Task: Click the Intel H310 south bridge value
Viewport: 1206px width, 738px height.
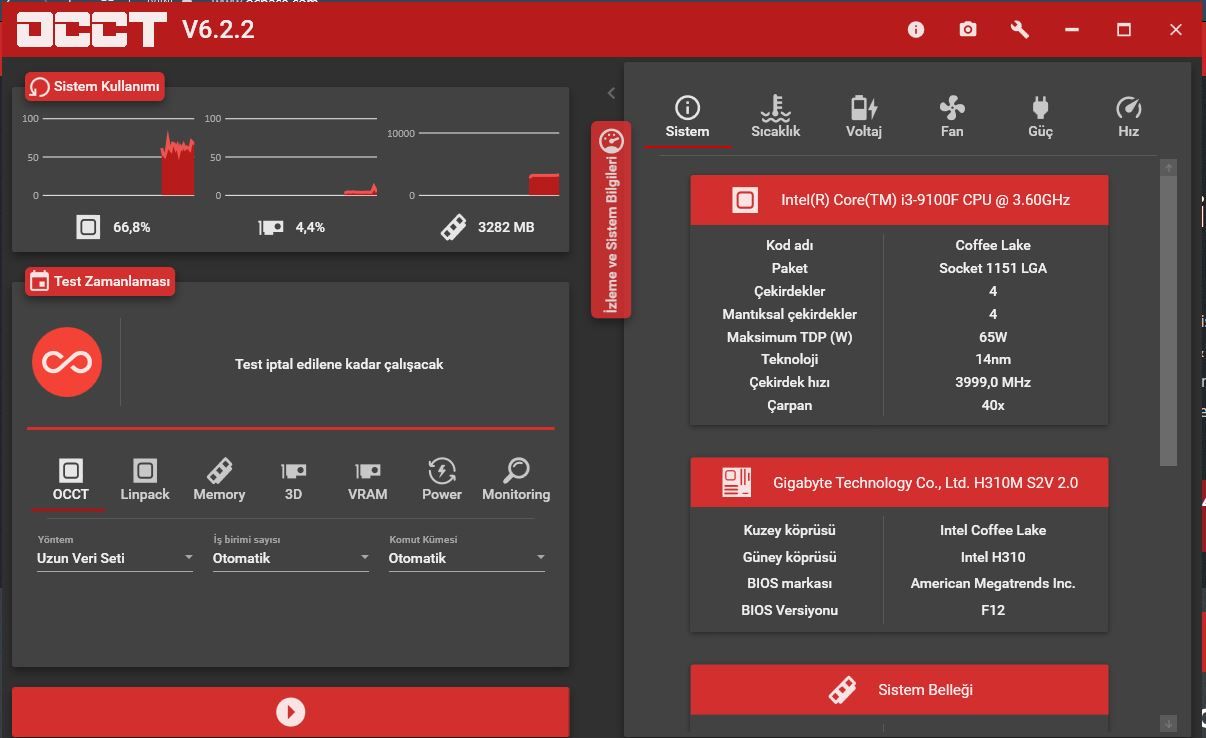Action: click(993, 557)
